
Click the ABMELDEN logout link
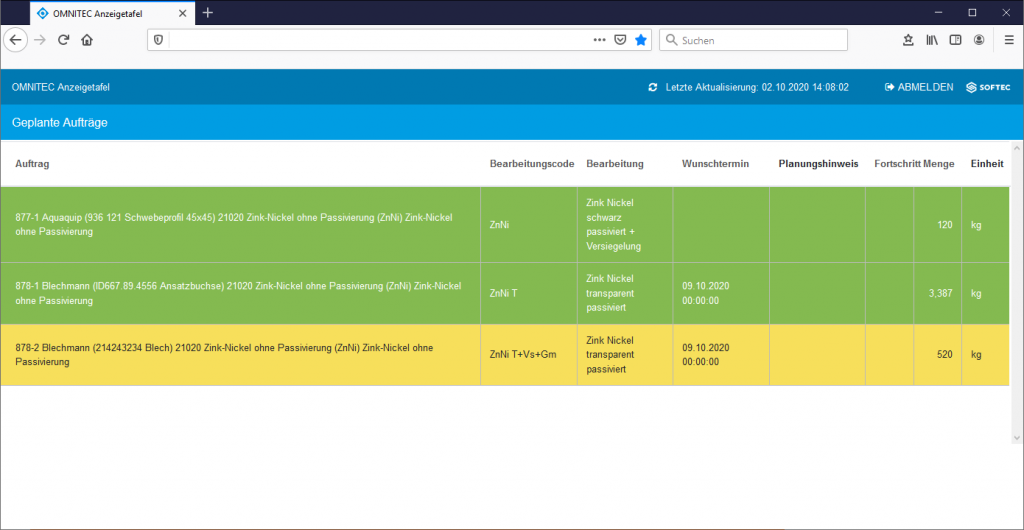pos(919,87)
